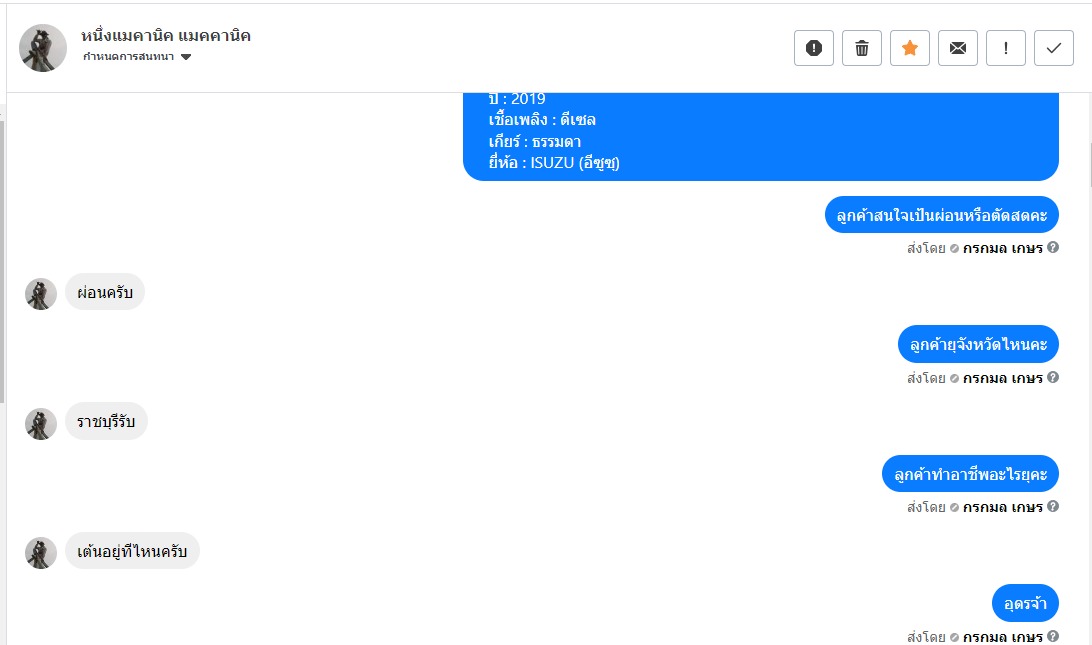Mark conversation done with checkmark button
Screen dimensions: 1092x645
[1054, 48]
